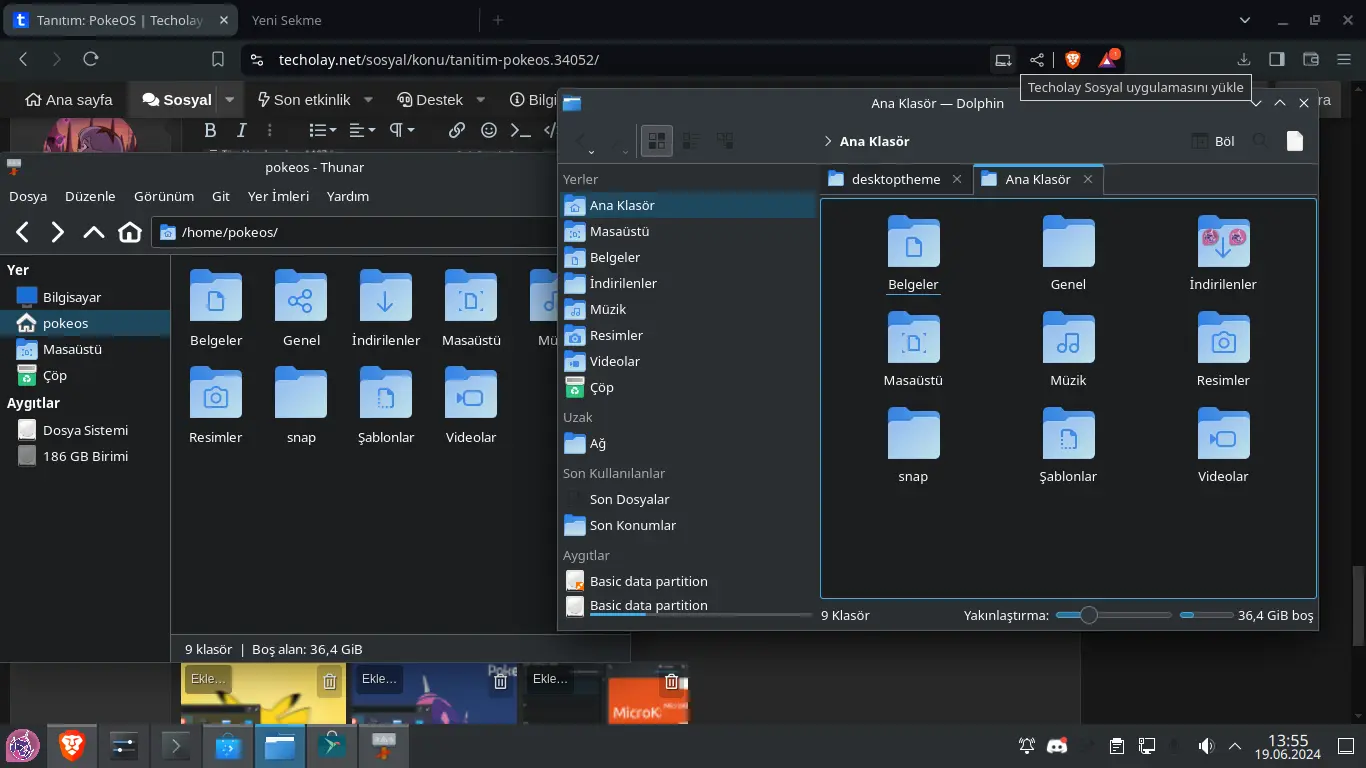Image resolution: width=1366 pixels, height=768 pixels.
Task: Open the Dosya menu in Thunar
Action: [x=28, y=196]
